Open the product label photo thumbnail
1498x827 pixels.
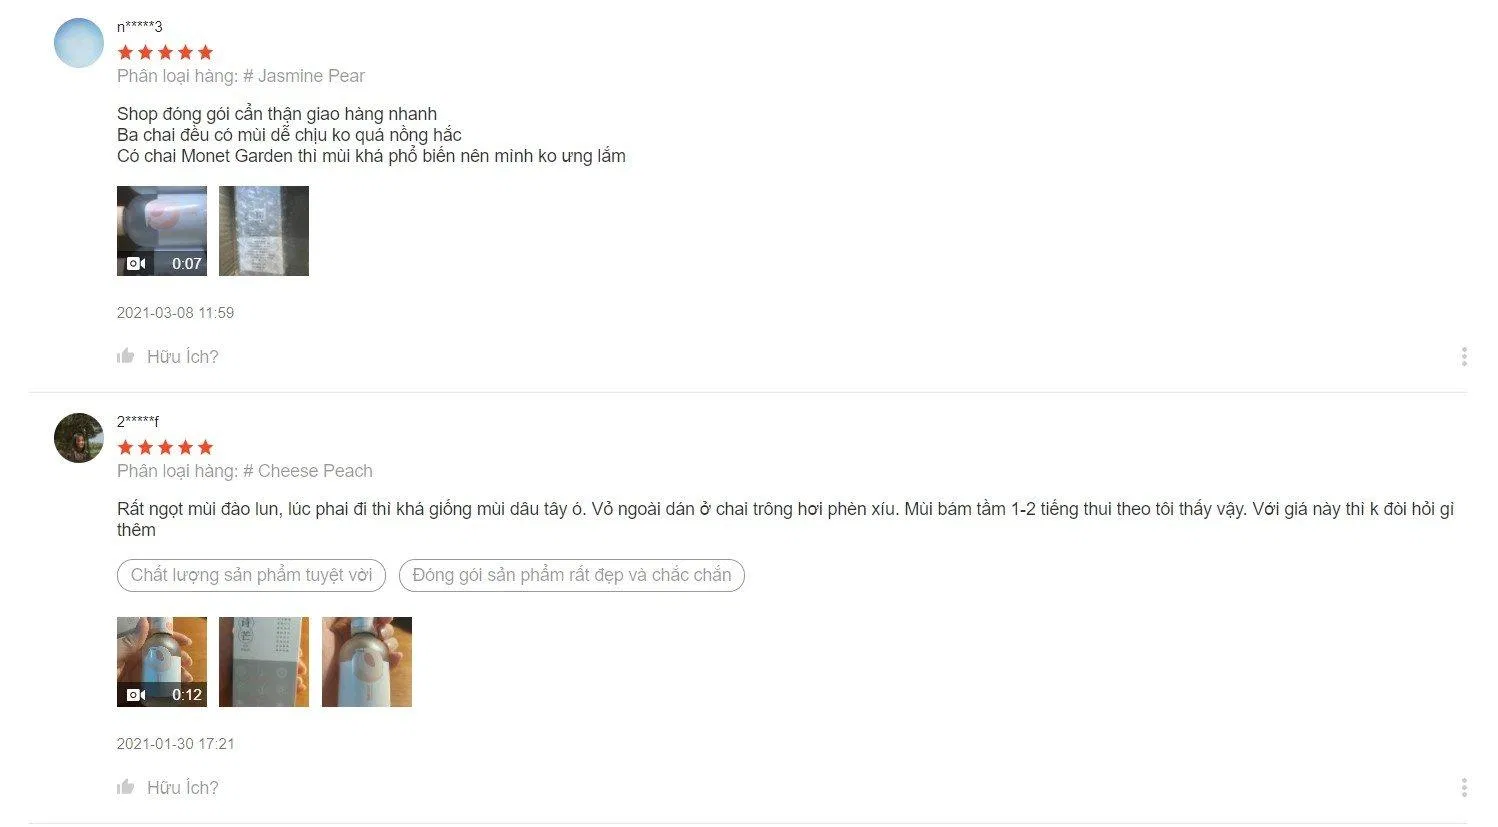(264, 662)
